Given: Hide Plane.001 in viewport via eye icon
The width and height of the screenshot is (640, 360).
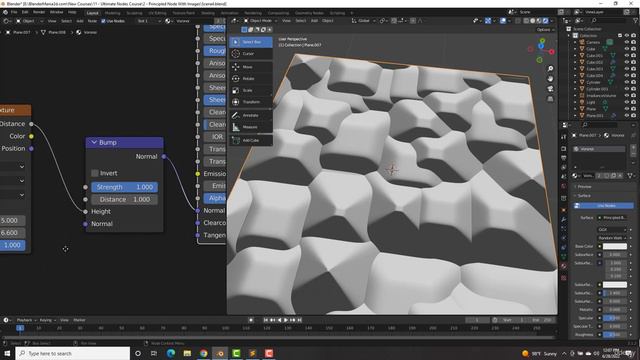Looking at the screenshot, I should coord(627,116).
